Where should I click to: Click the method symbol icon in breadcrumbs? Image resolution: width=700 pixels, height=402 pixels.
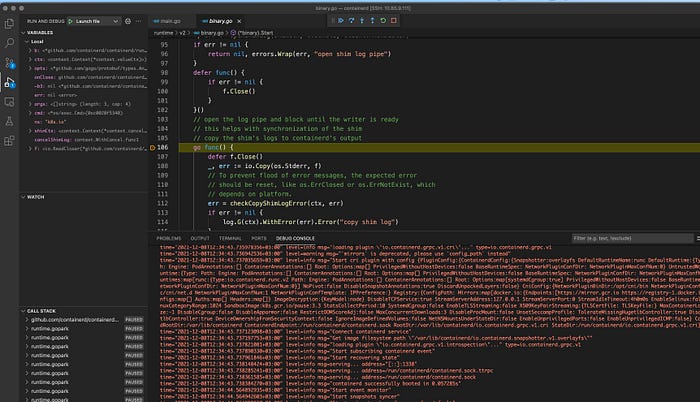coord(233,33)
